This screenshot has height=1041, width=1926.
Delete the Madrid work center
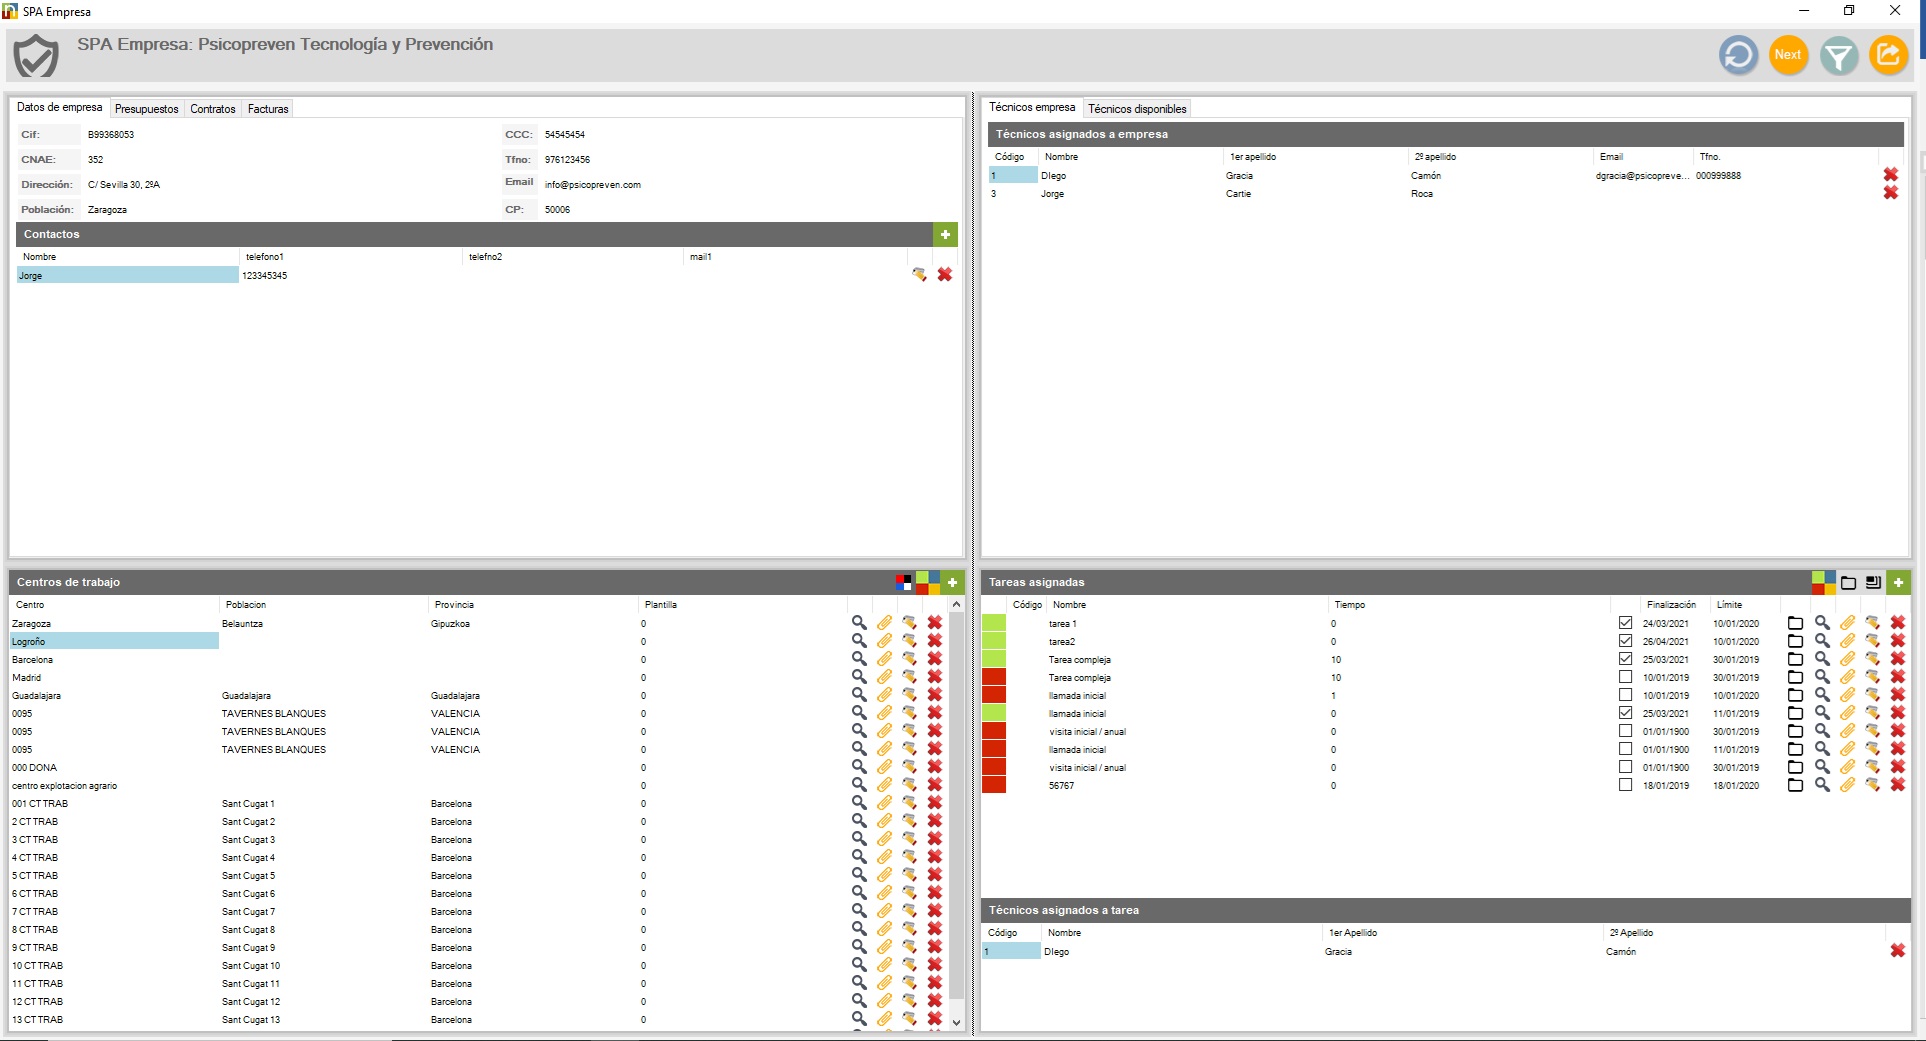[934, 677]
